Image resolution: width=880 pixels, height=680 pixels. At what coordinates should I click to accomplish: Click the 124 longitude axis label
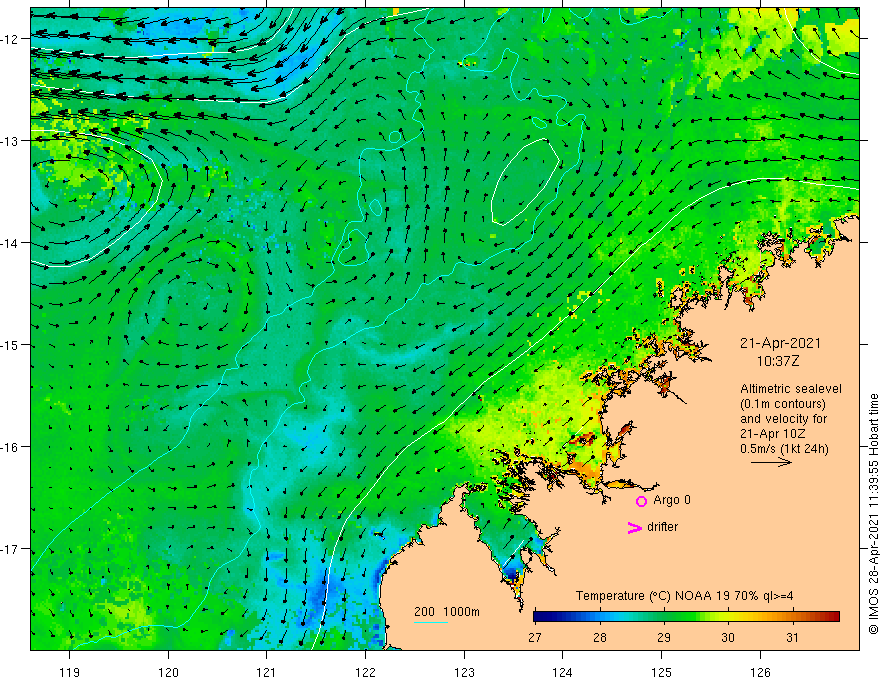(x=563, y=672)
